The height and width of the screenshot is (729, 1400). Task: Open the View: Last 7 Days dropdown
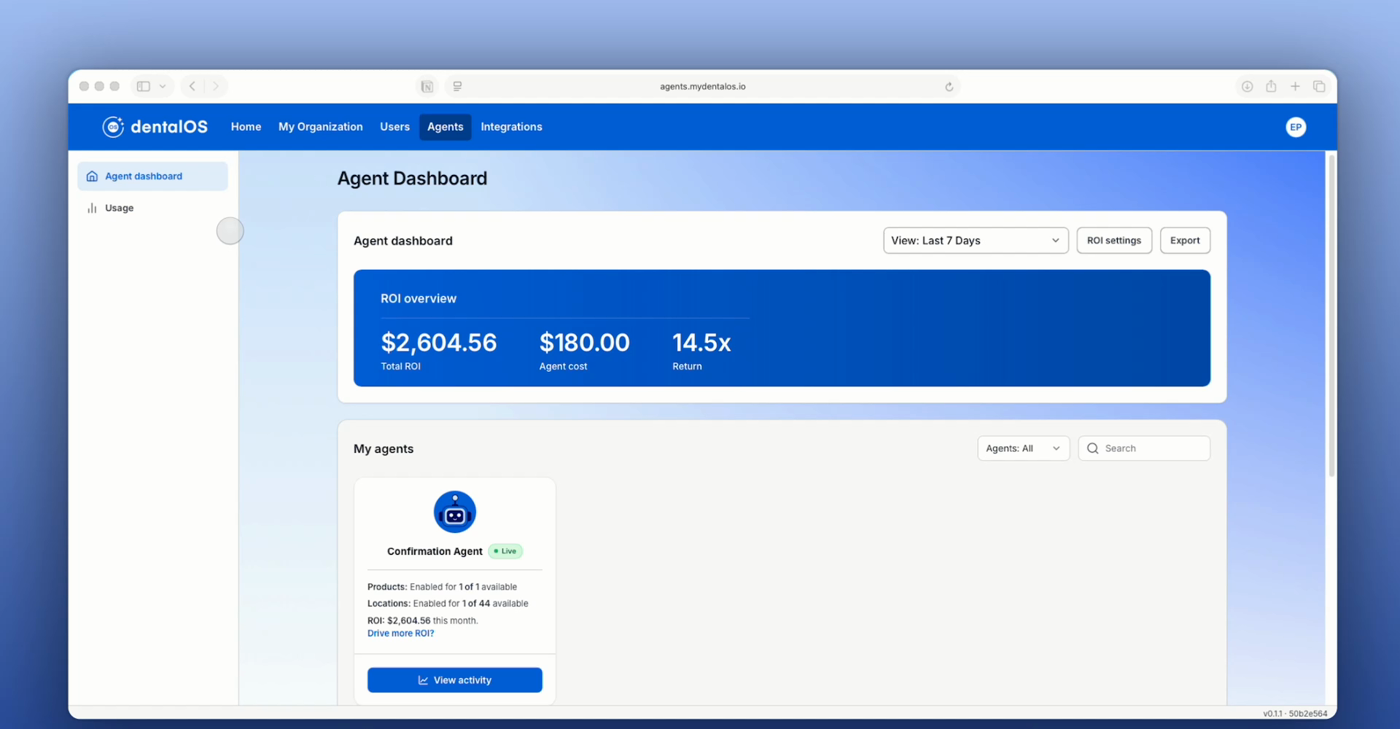[976, 240]
